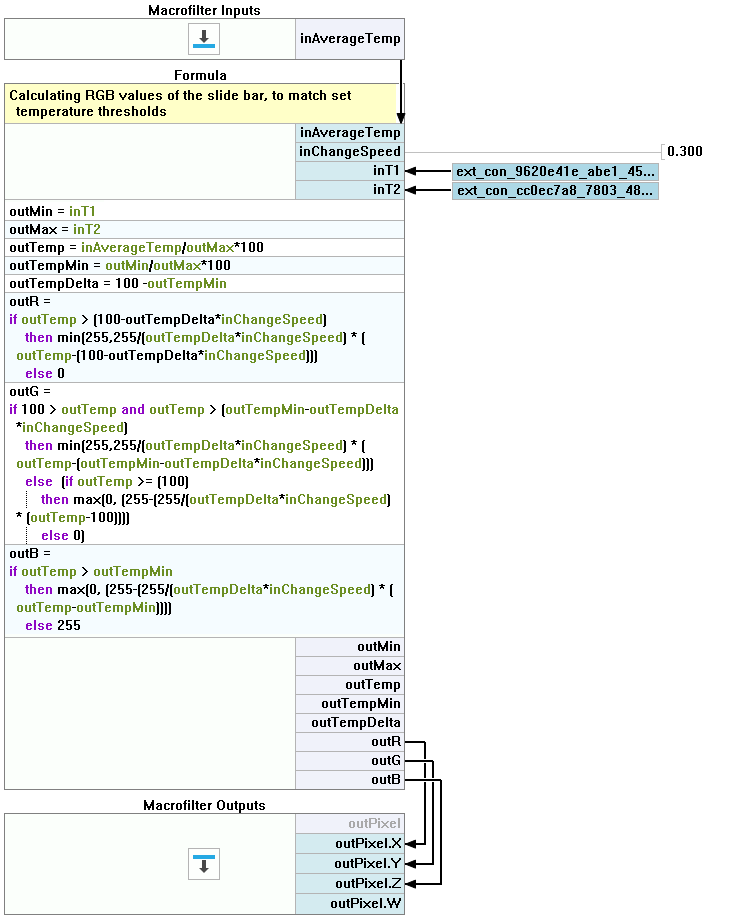
Task: Select the inChangeSpeed formula input port
Action: tap(349, 152)
